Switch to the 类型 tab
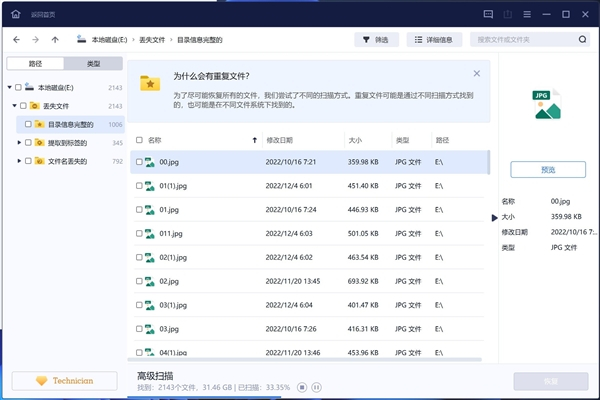 (93, 63)
